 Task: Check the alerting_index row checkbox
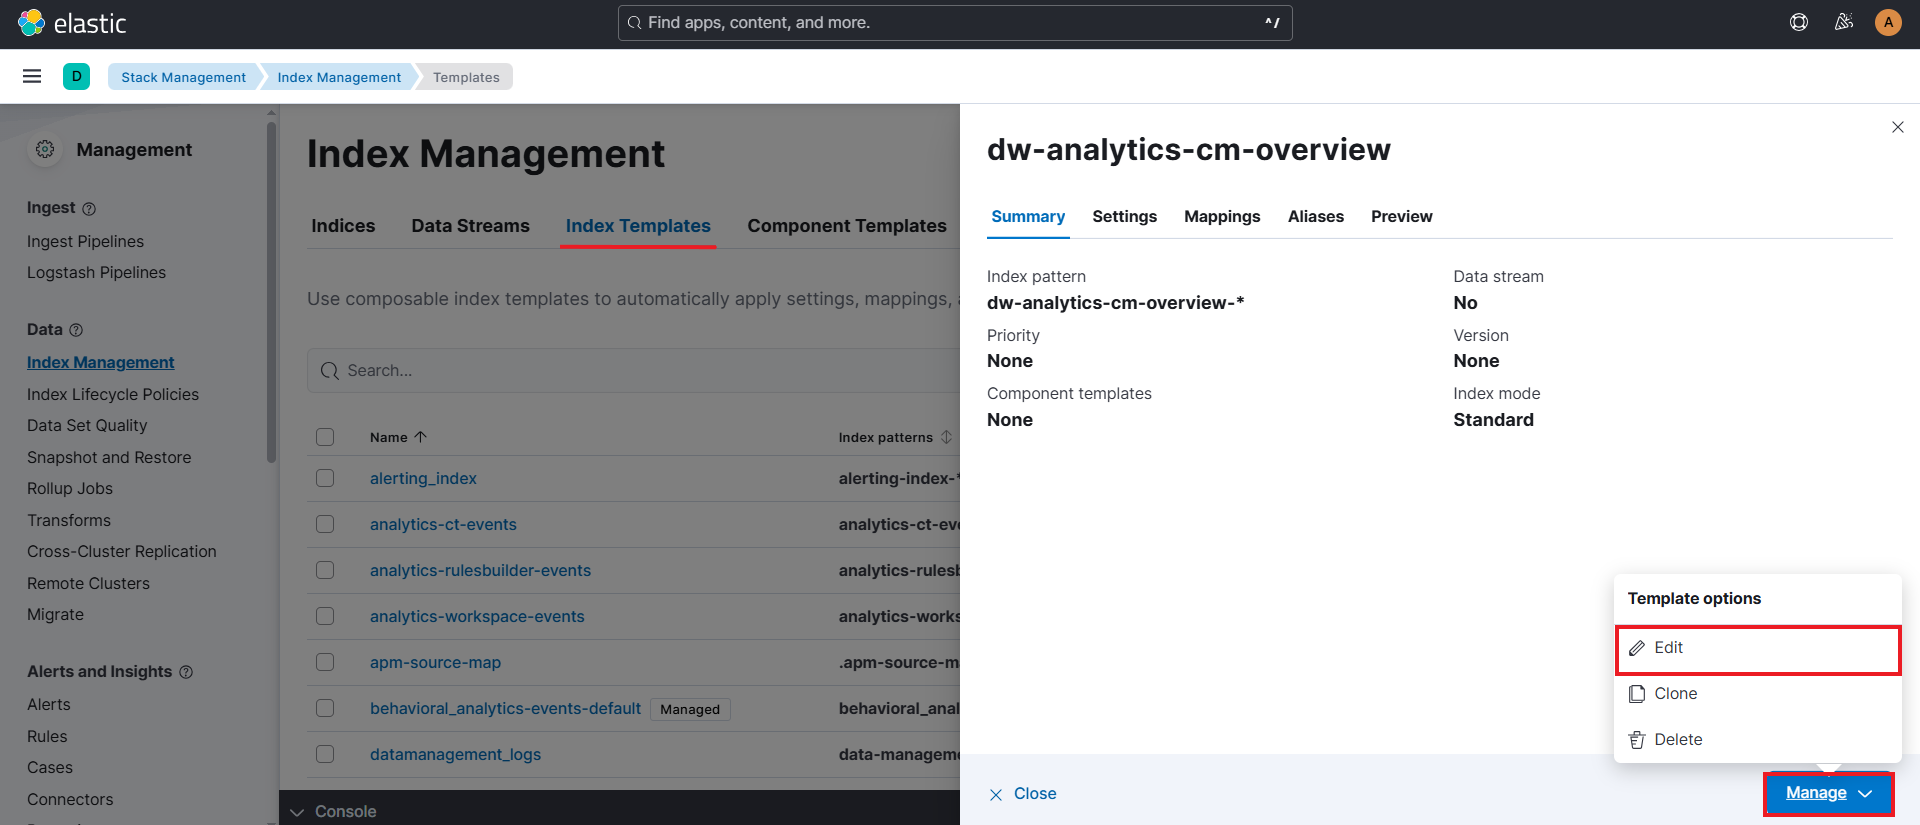(x=325, y=478)
